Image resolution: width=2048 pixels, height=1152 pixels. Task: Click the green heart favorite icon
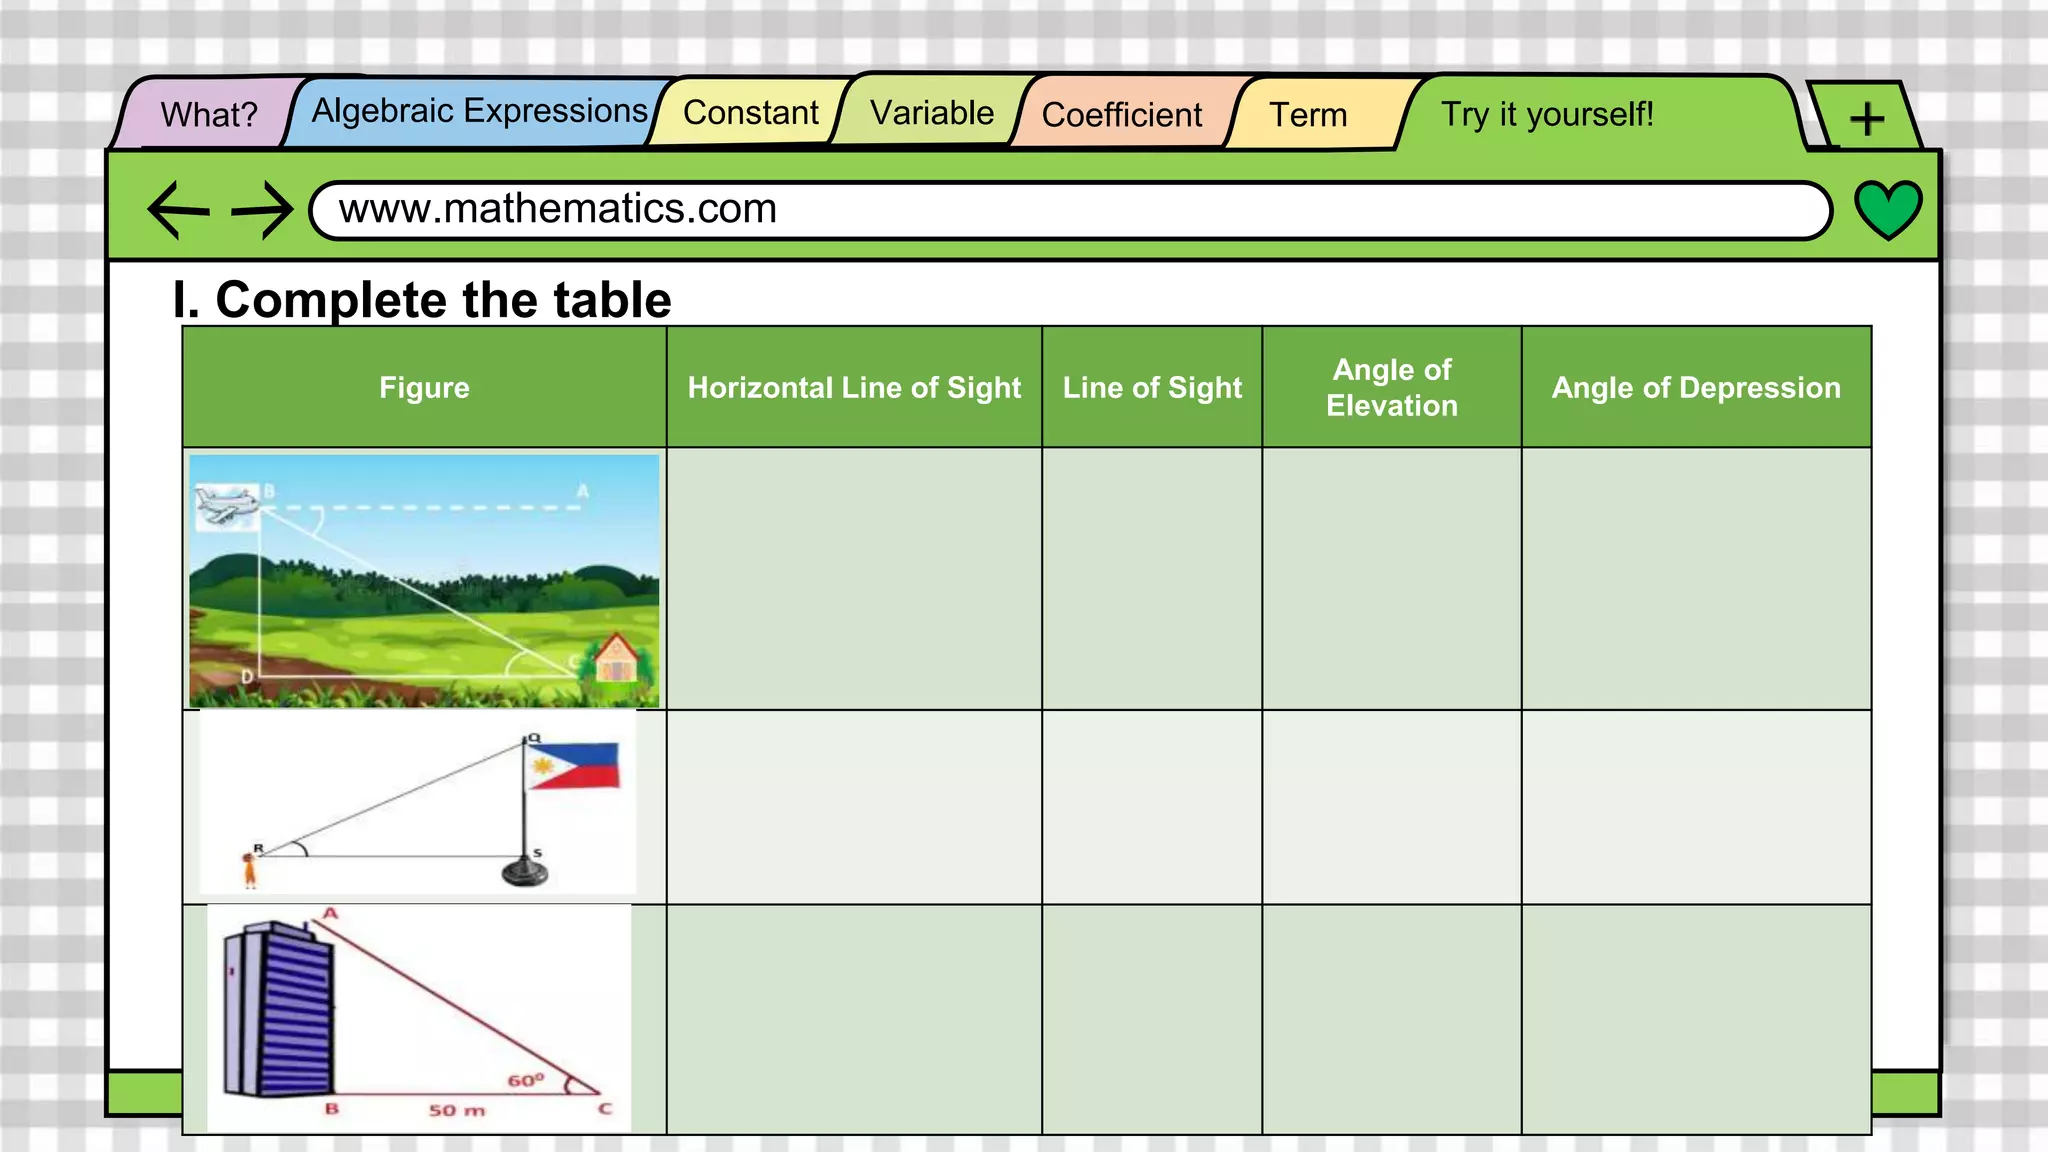1887,209
